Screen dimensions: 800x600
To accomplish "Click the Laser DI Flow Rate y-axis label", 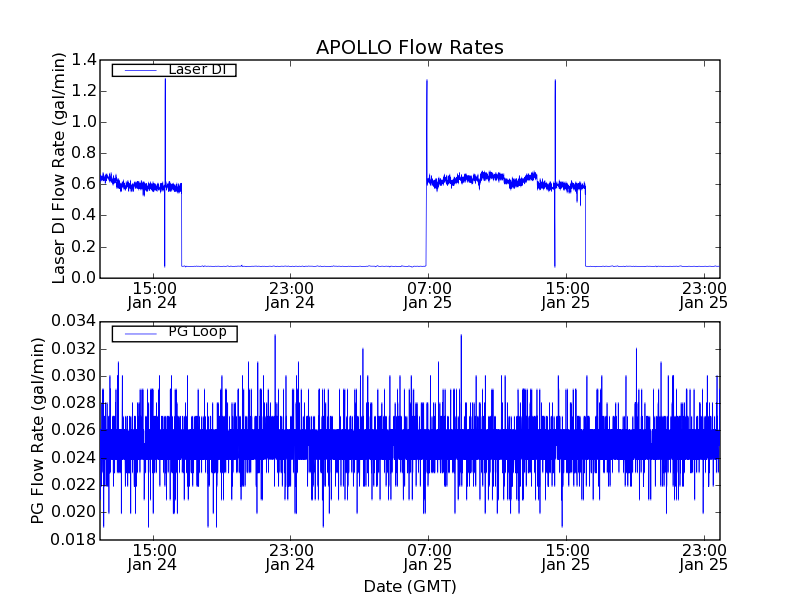I will (59, 169).
